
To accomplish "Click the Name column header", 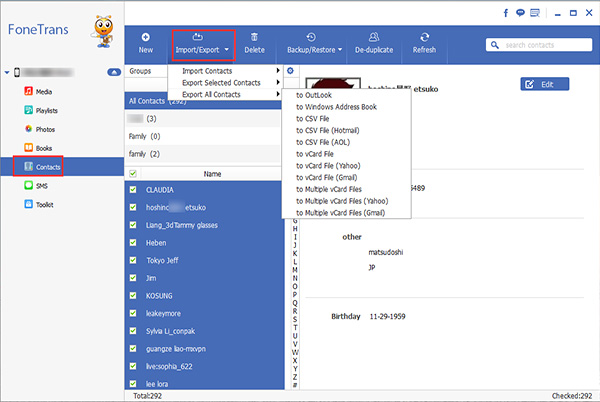I will pos(212,174).
